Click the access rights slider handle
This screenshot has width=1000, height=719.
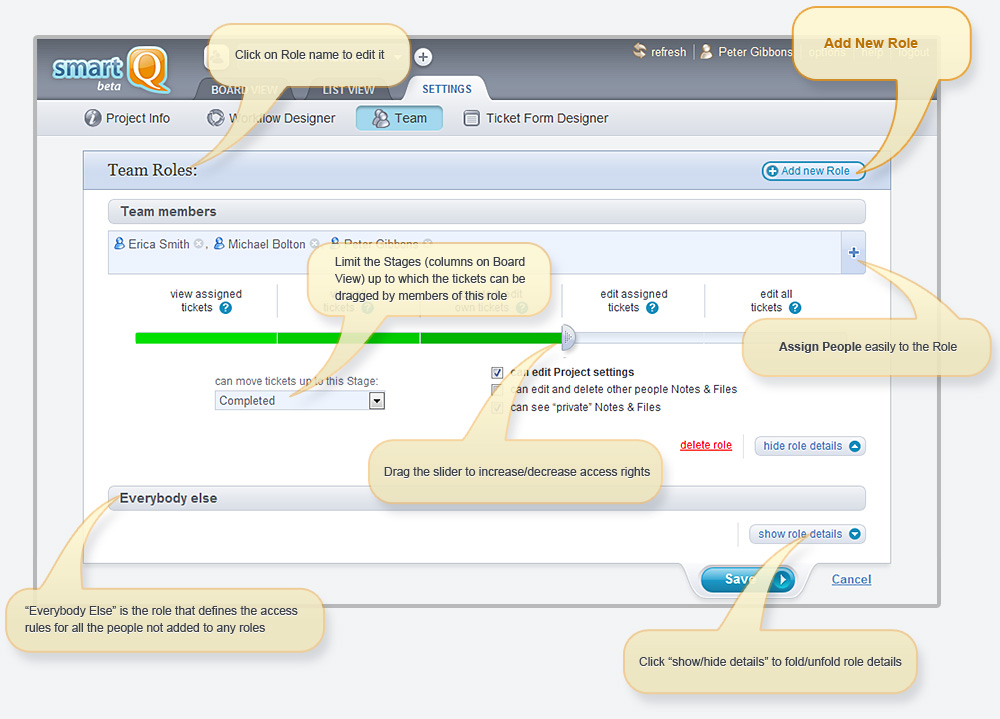pyautogui.click(x=568, y=338)
